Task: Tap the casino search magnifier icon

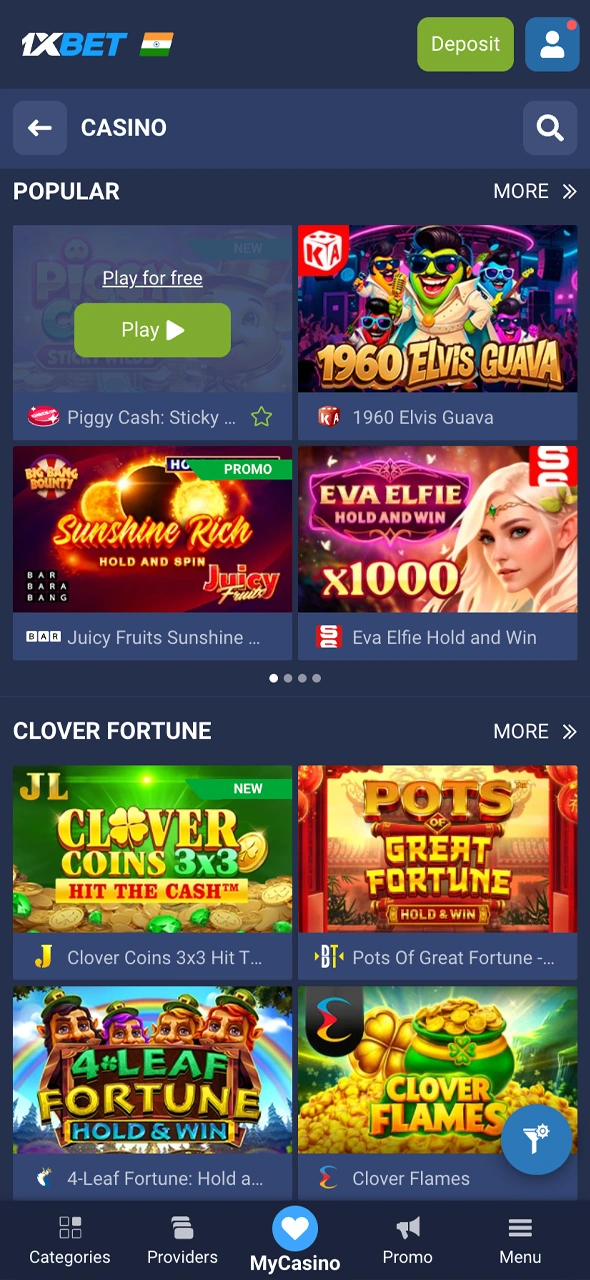Action: point(550,128)
